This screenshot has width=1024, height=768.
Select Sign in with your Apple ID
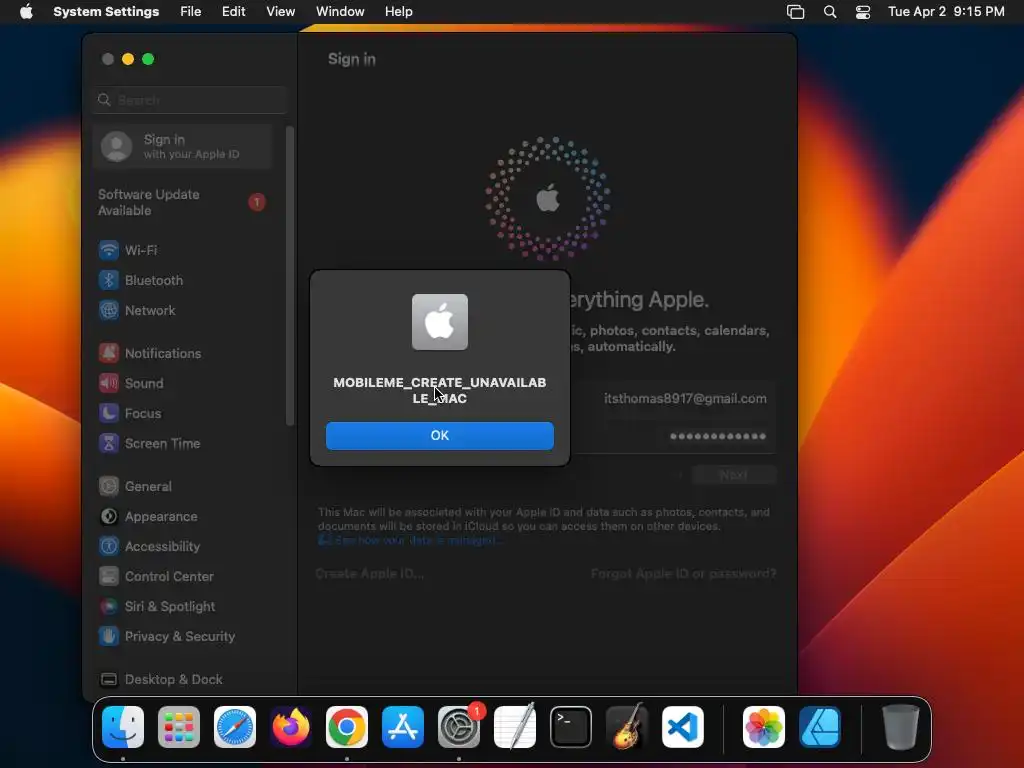[x=182, y=146]
